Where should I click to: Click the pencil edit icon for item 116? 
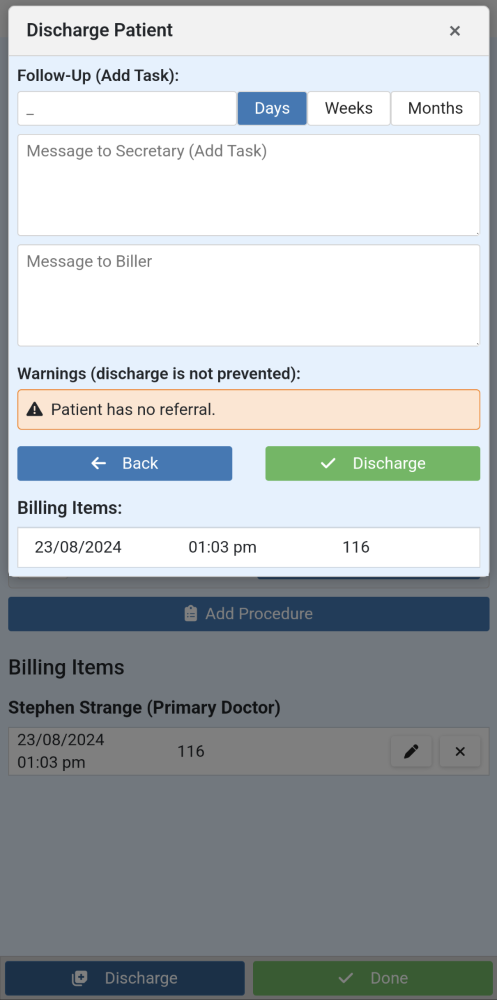(412, 752)
